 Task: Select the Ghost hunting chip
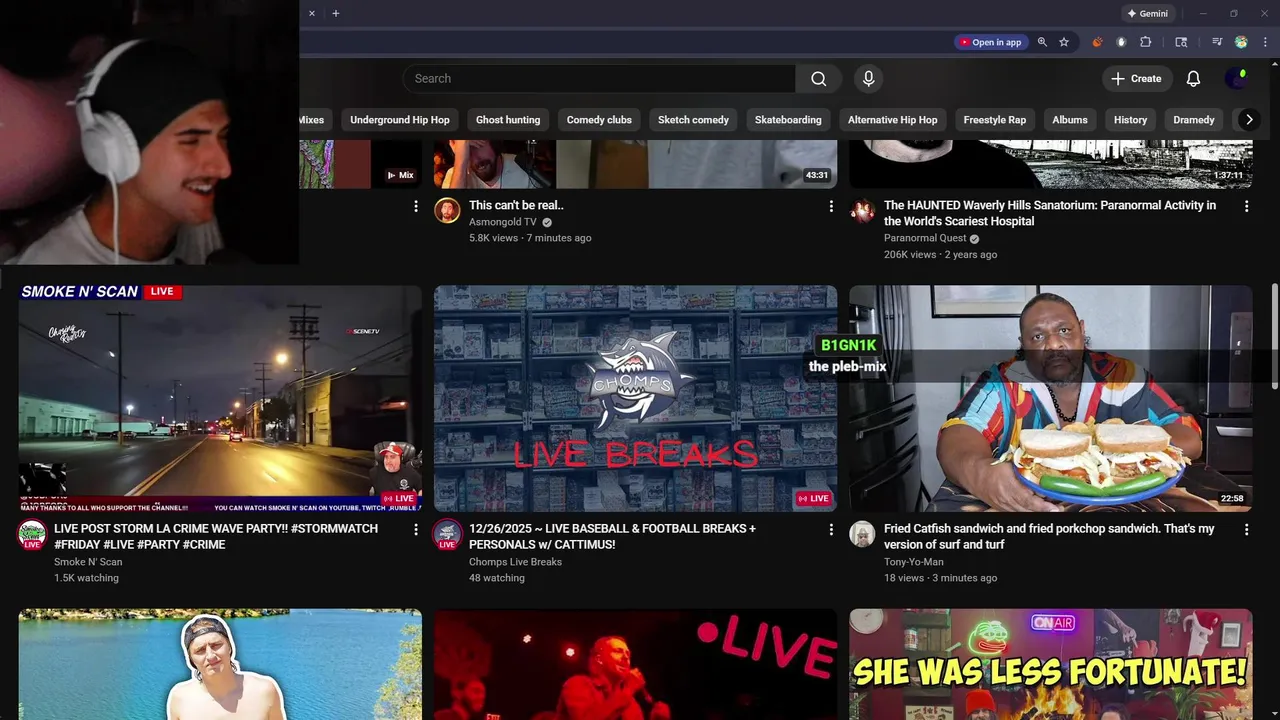coord(508,120)
